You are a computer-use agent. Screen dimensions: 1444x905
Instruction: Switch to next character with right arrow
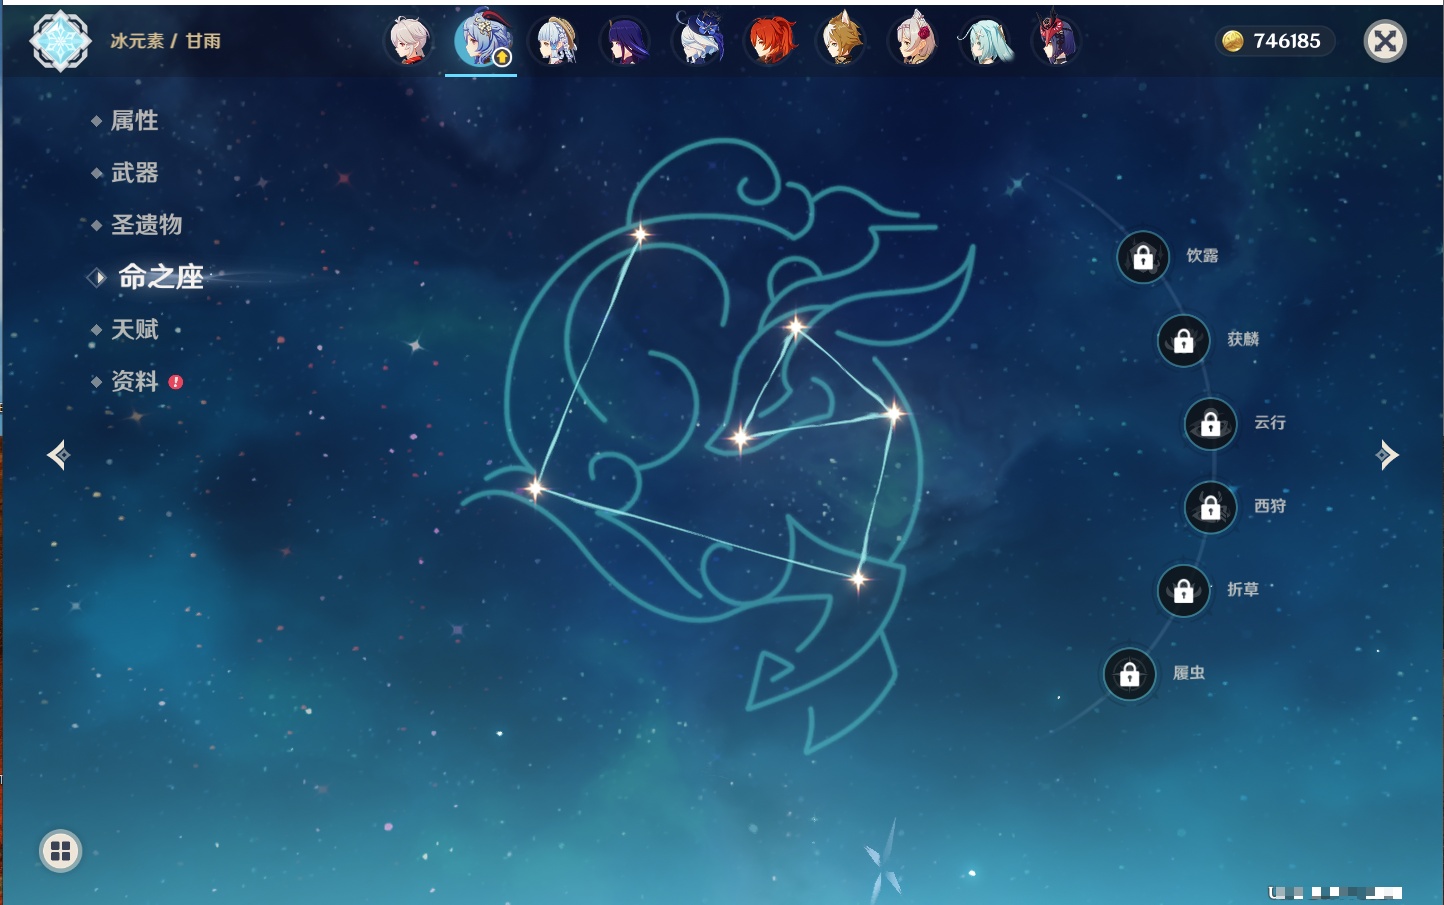click(1386, 455)
